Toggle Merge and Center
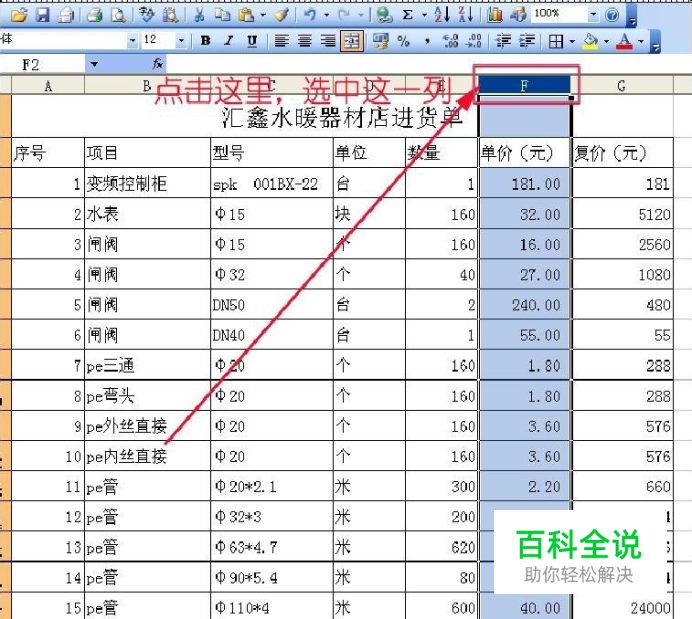This screenshot has height=619, width=692. click(x=352, y=41)
